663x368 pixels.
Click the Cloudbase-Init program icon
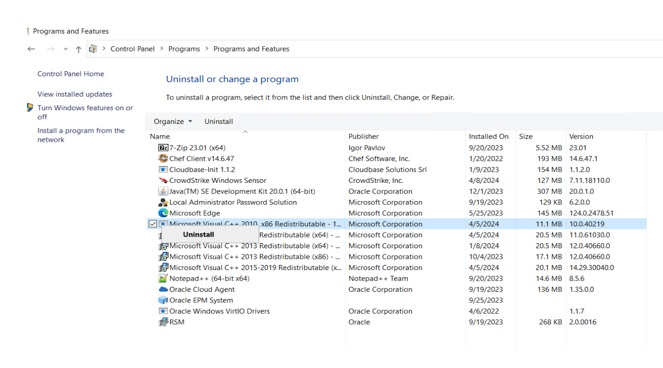pyautogui.click(x=163, y=170)
